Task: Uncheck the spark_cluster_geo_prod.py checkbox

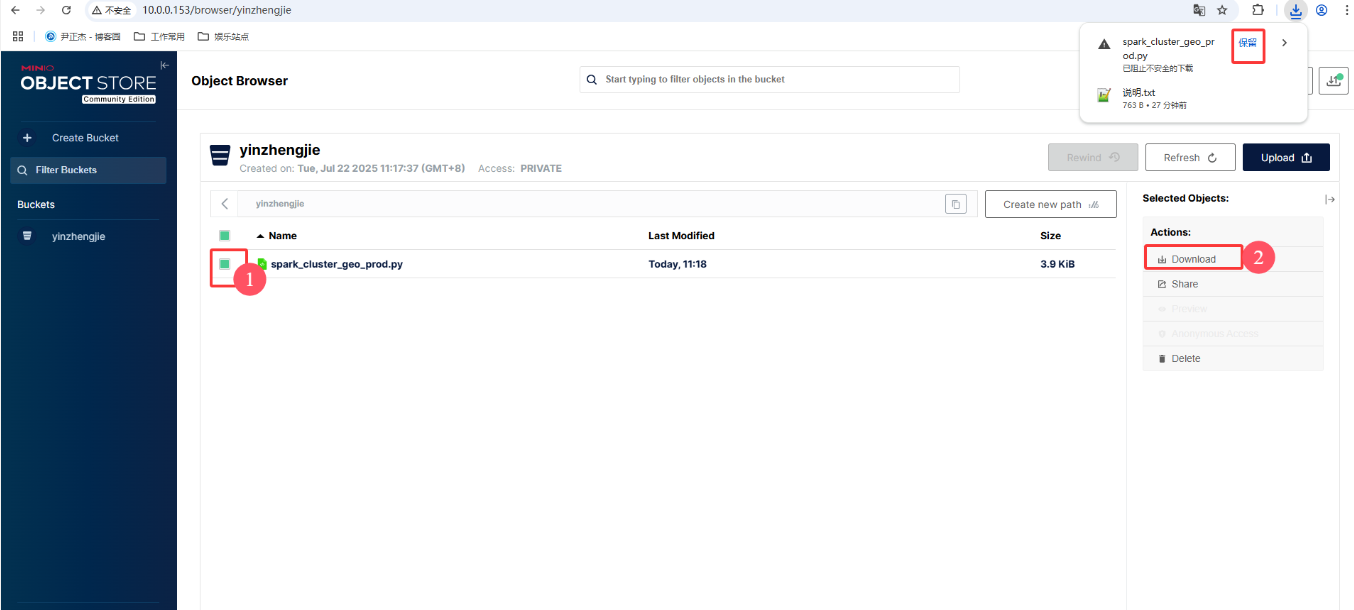Action: [x=225, y=264]
